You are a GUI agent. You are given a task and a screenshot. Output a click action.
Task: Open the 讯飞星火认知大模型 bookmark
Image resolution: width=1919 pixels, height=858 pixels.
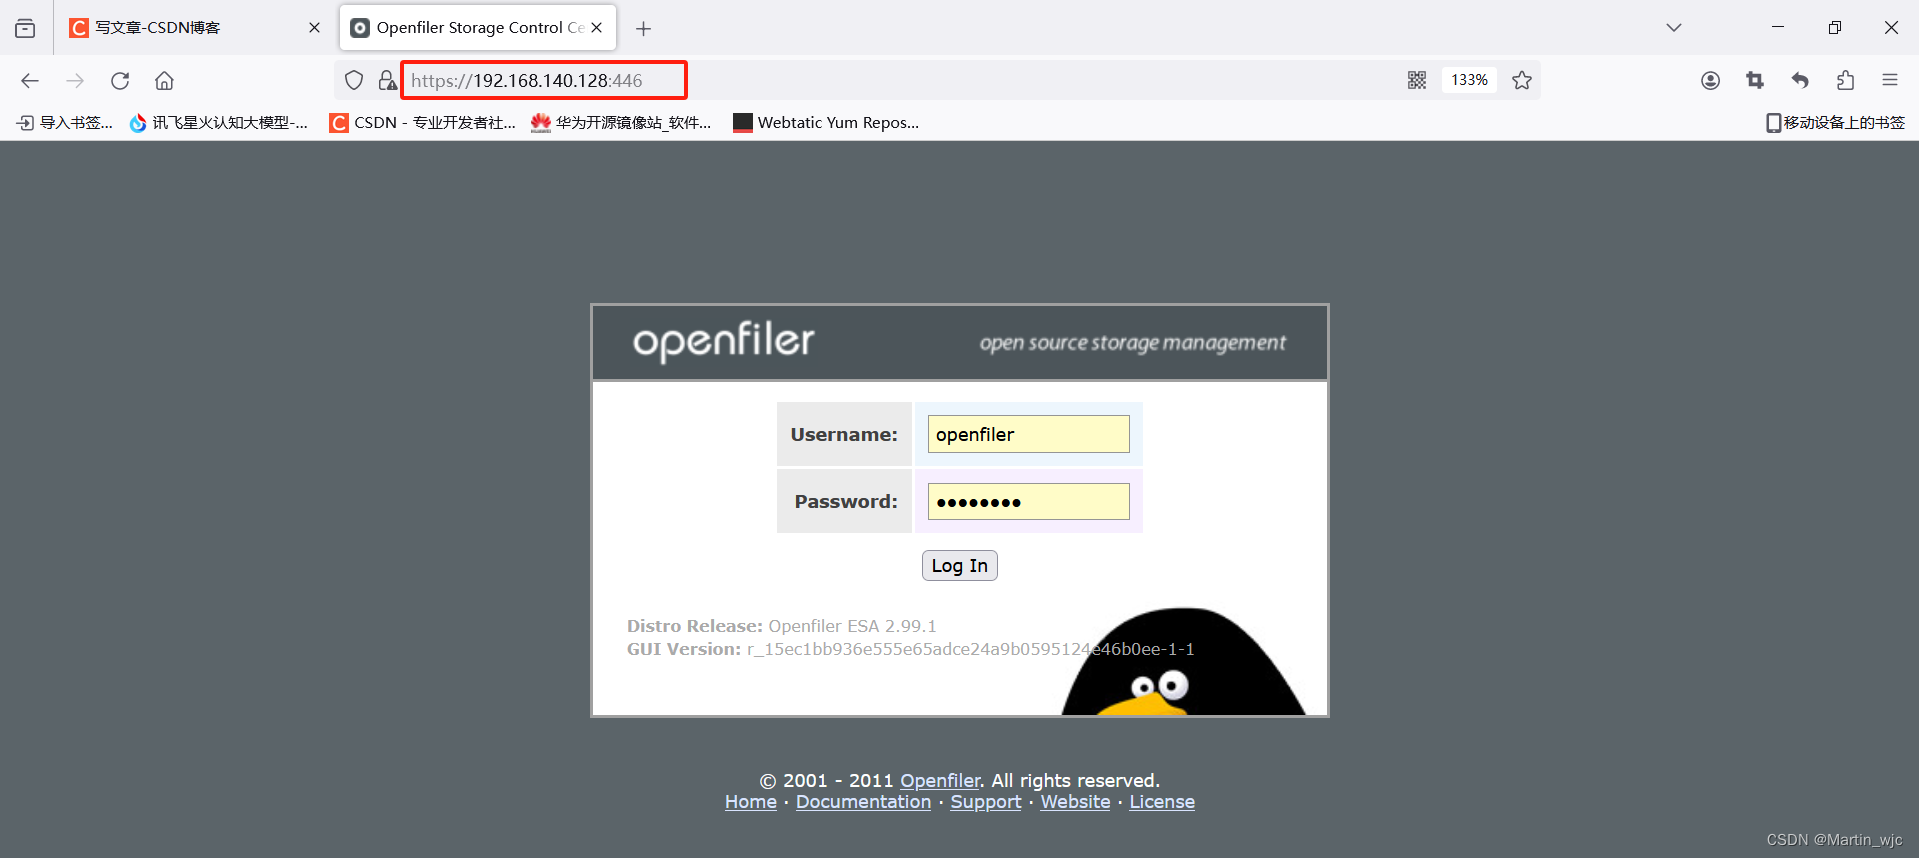(219, 123)
